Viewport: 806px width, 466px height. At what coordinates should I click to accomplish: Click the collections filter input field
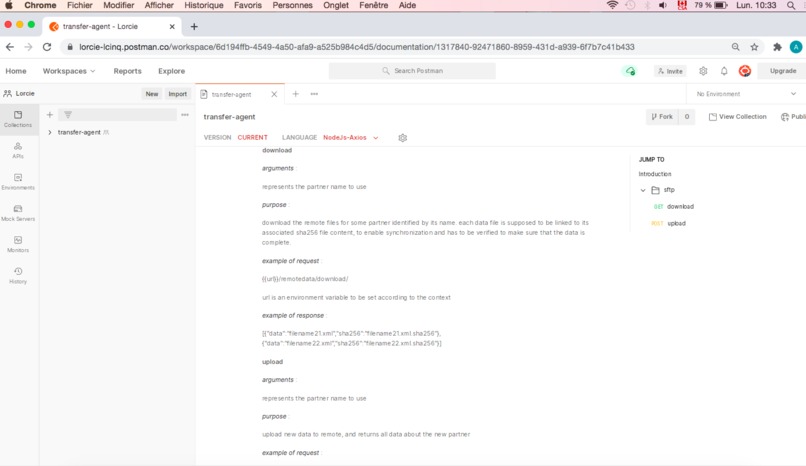tap(119, 115)
